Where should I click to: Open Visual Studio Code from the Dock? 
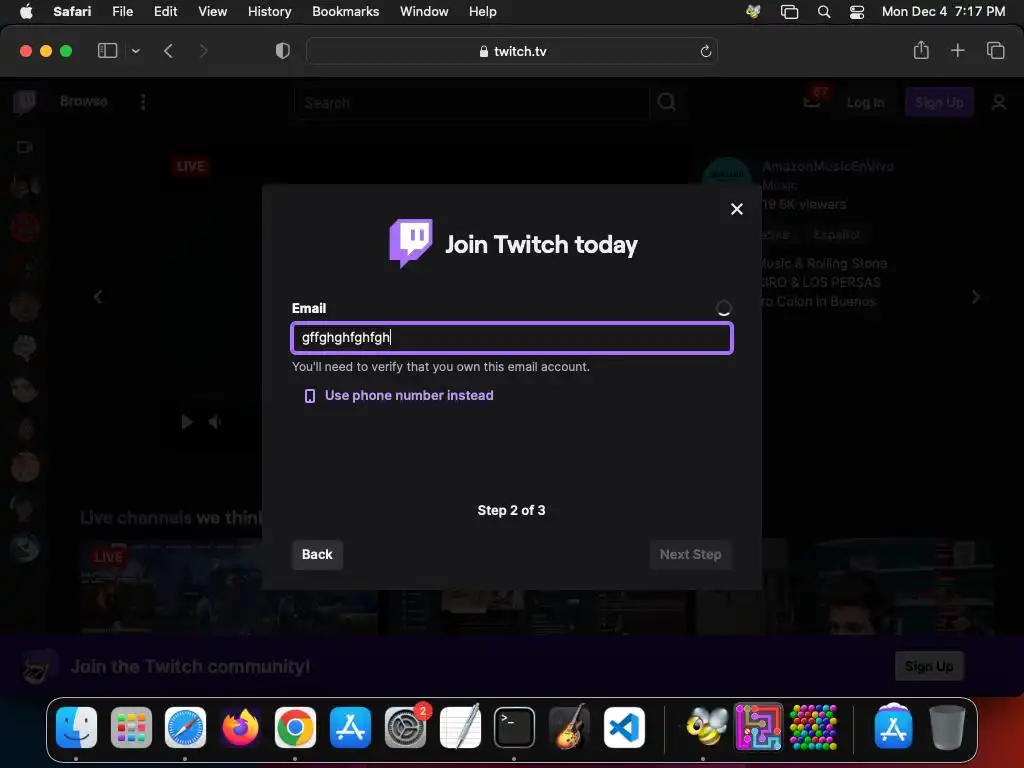624,727
